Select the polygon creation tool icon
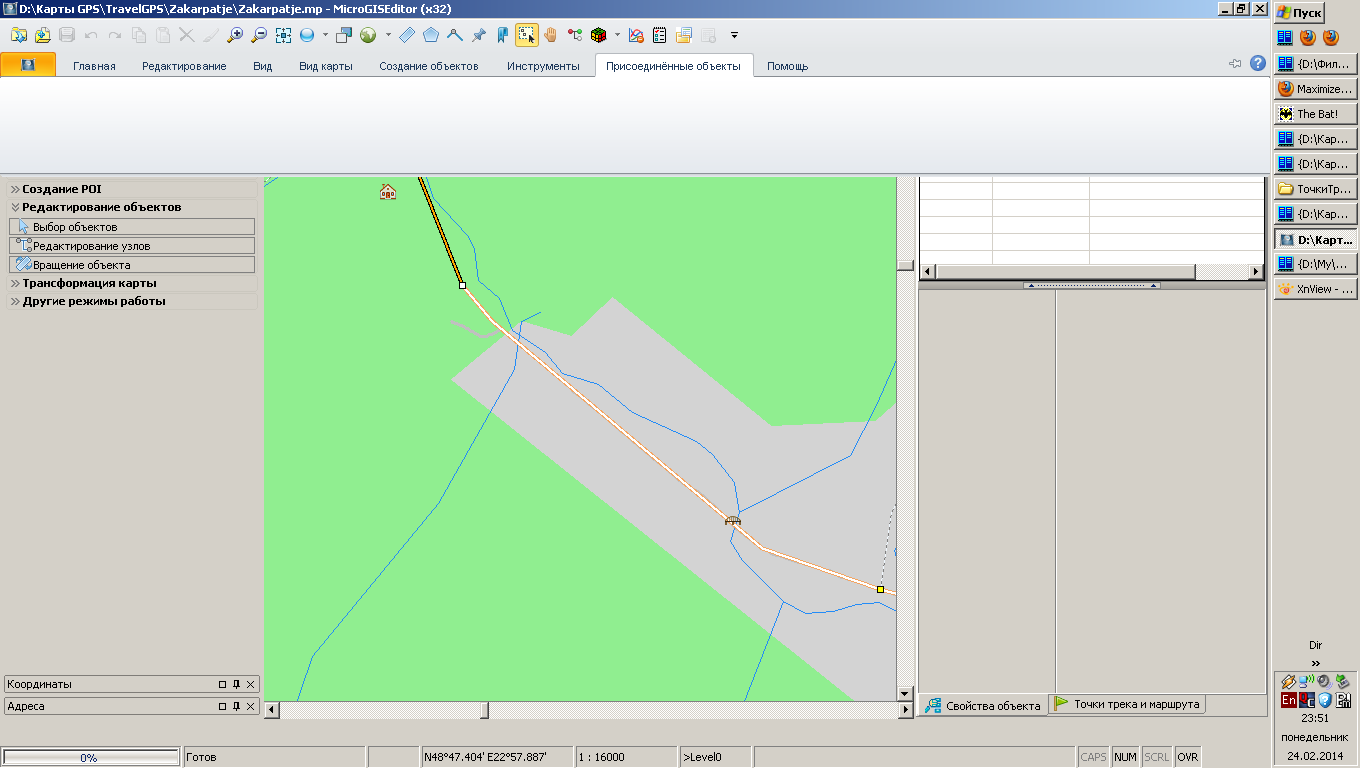This screenshot has height=768, width=1360. (431, 35)
